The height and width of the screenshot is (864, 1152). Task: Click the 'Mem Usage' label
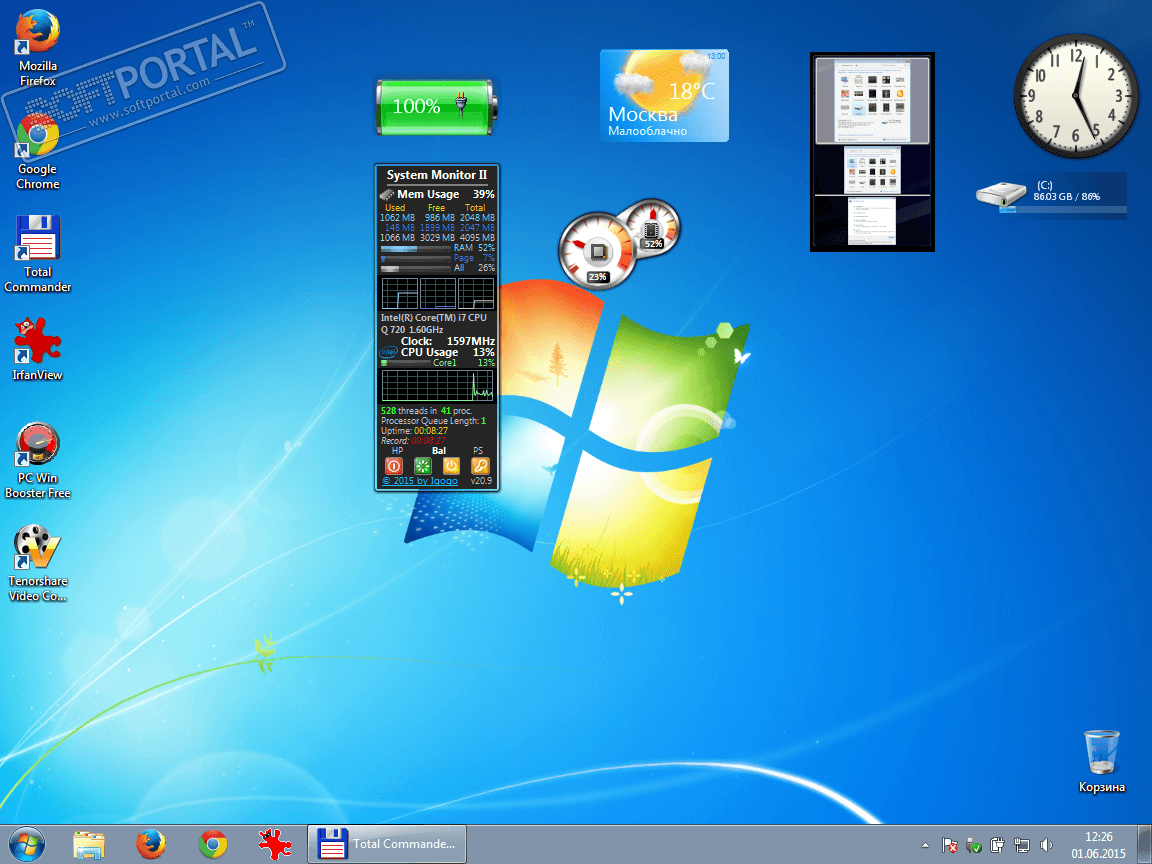tap(428, 194)
